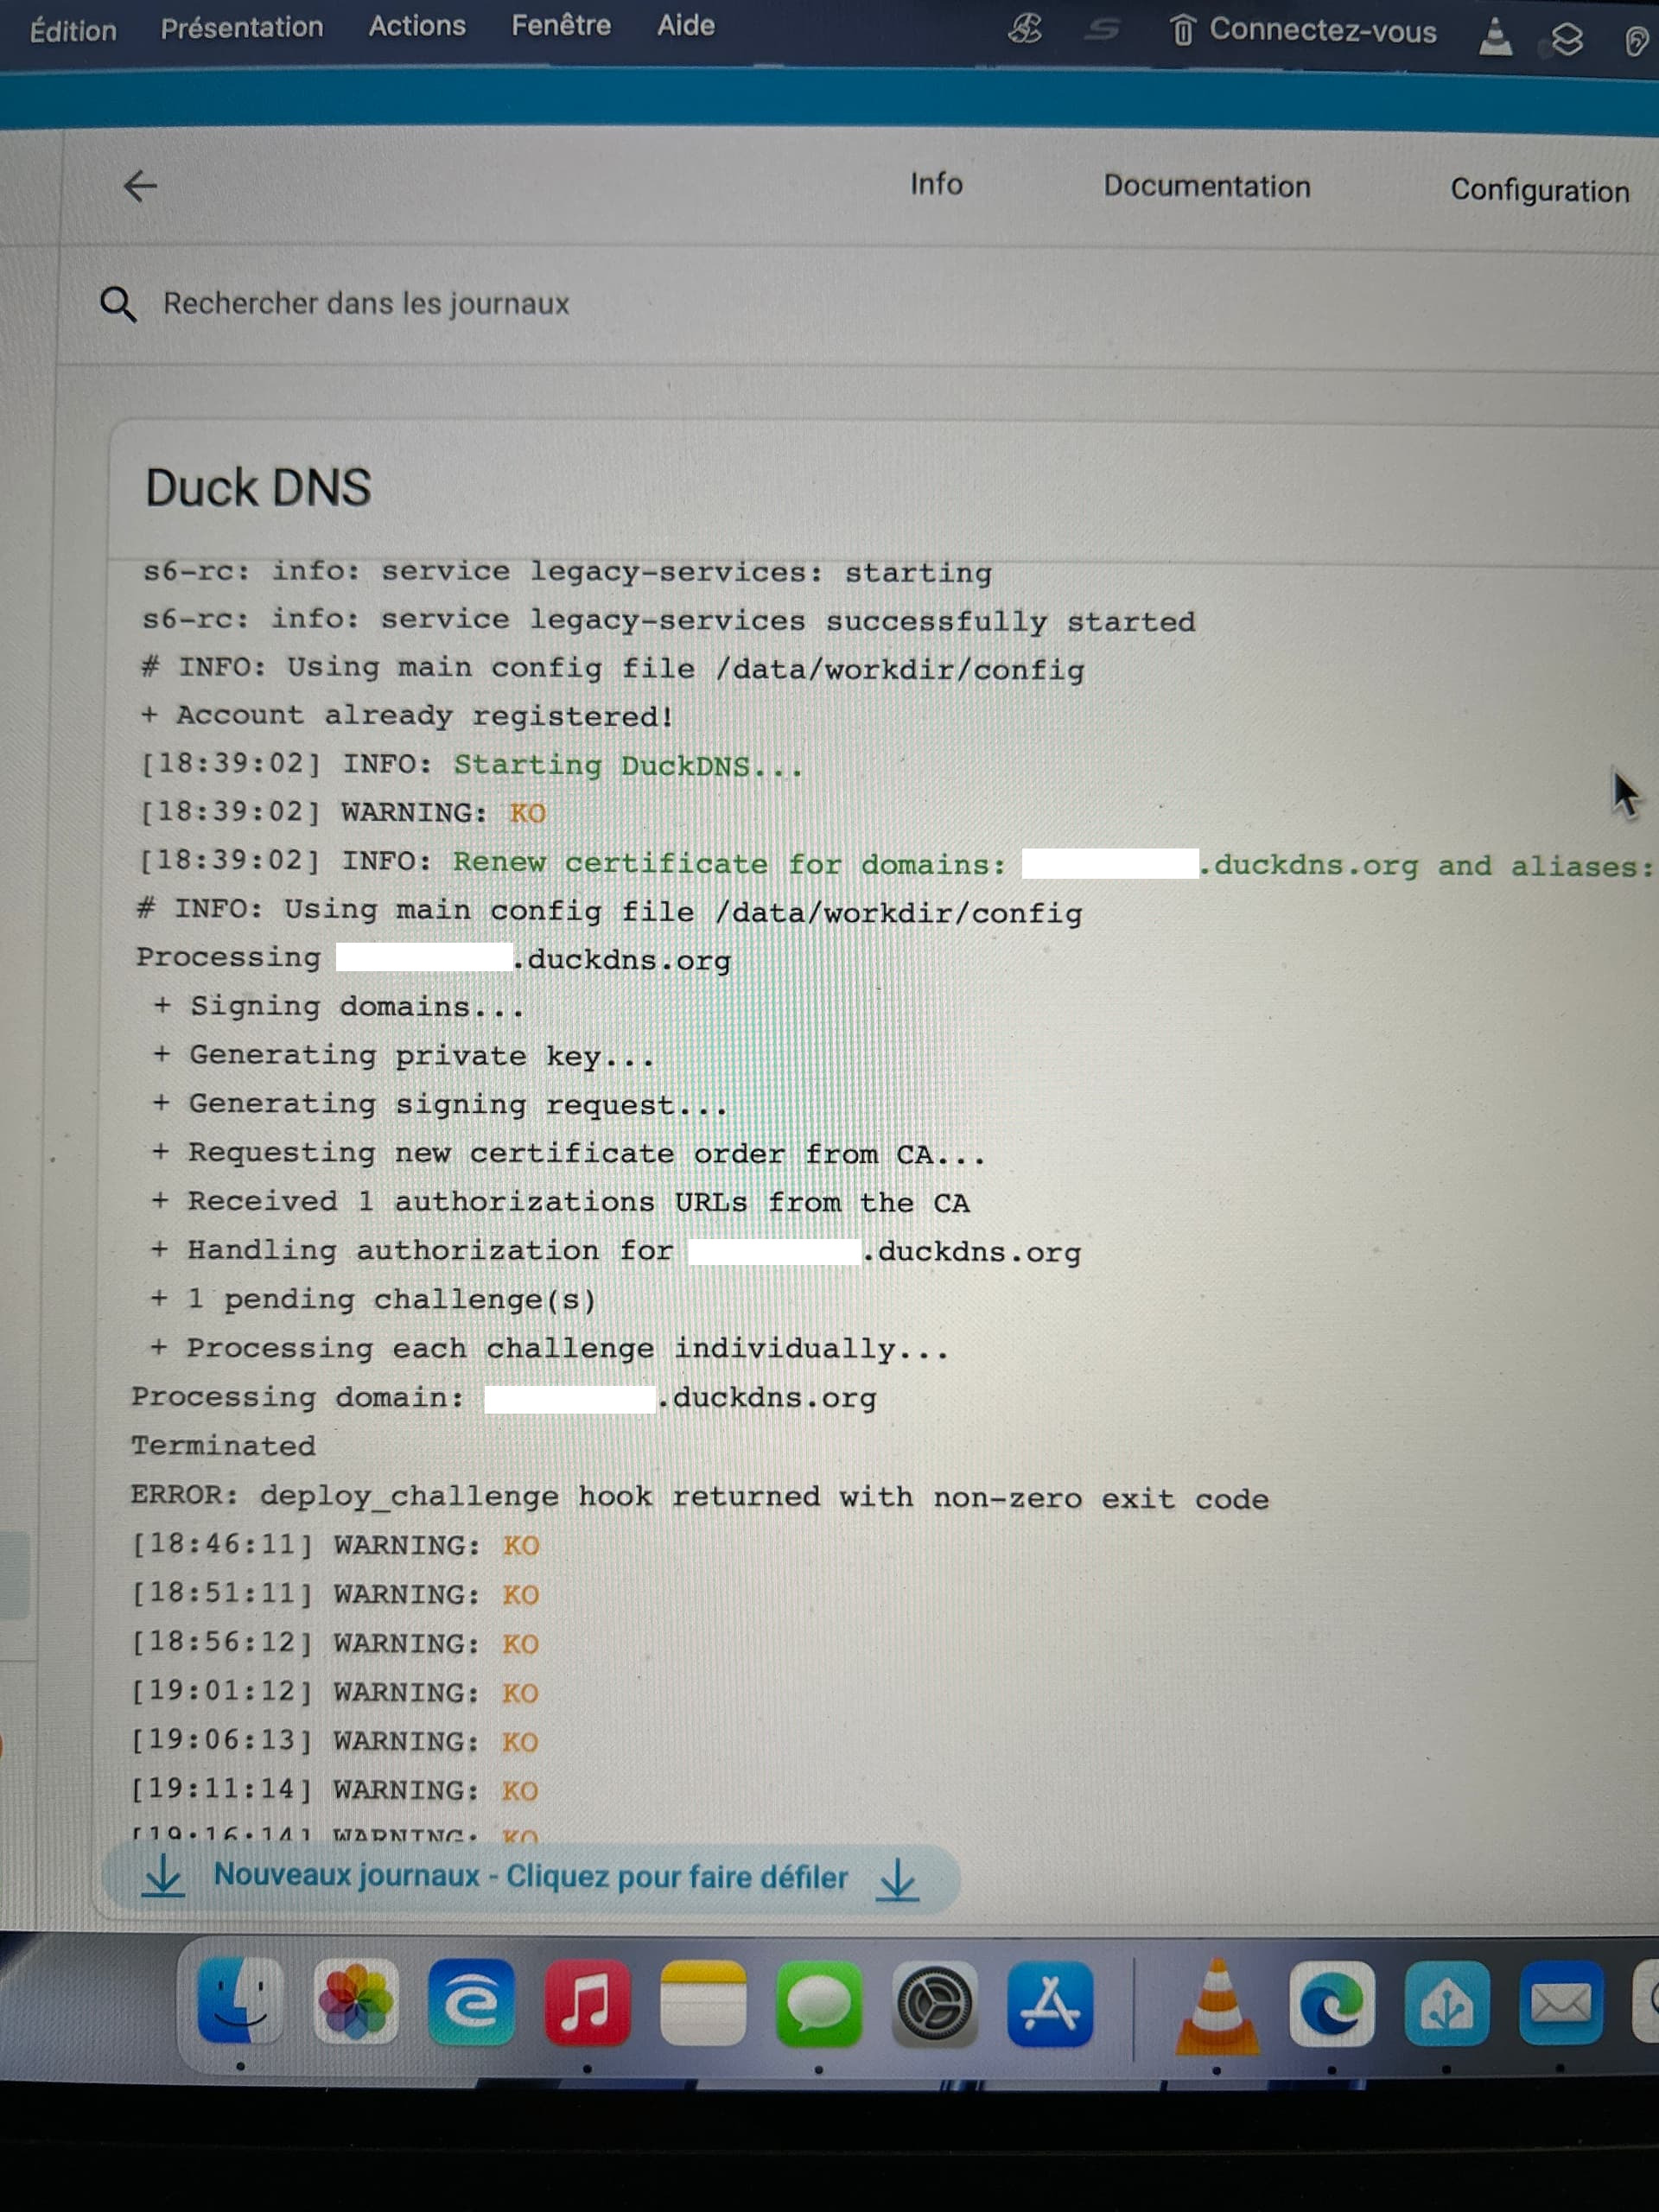1659x2212 pixels.
Task: Click the back arrow icon
Action: (140, 186)
